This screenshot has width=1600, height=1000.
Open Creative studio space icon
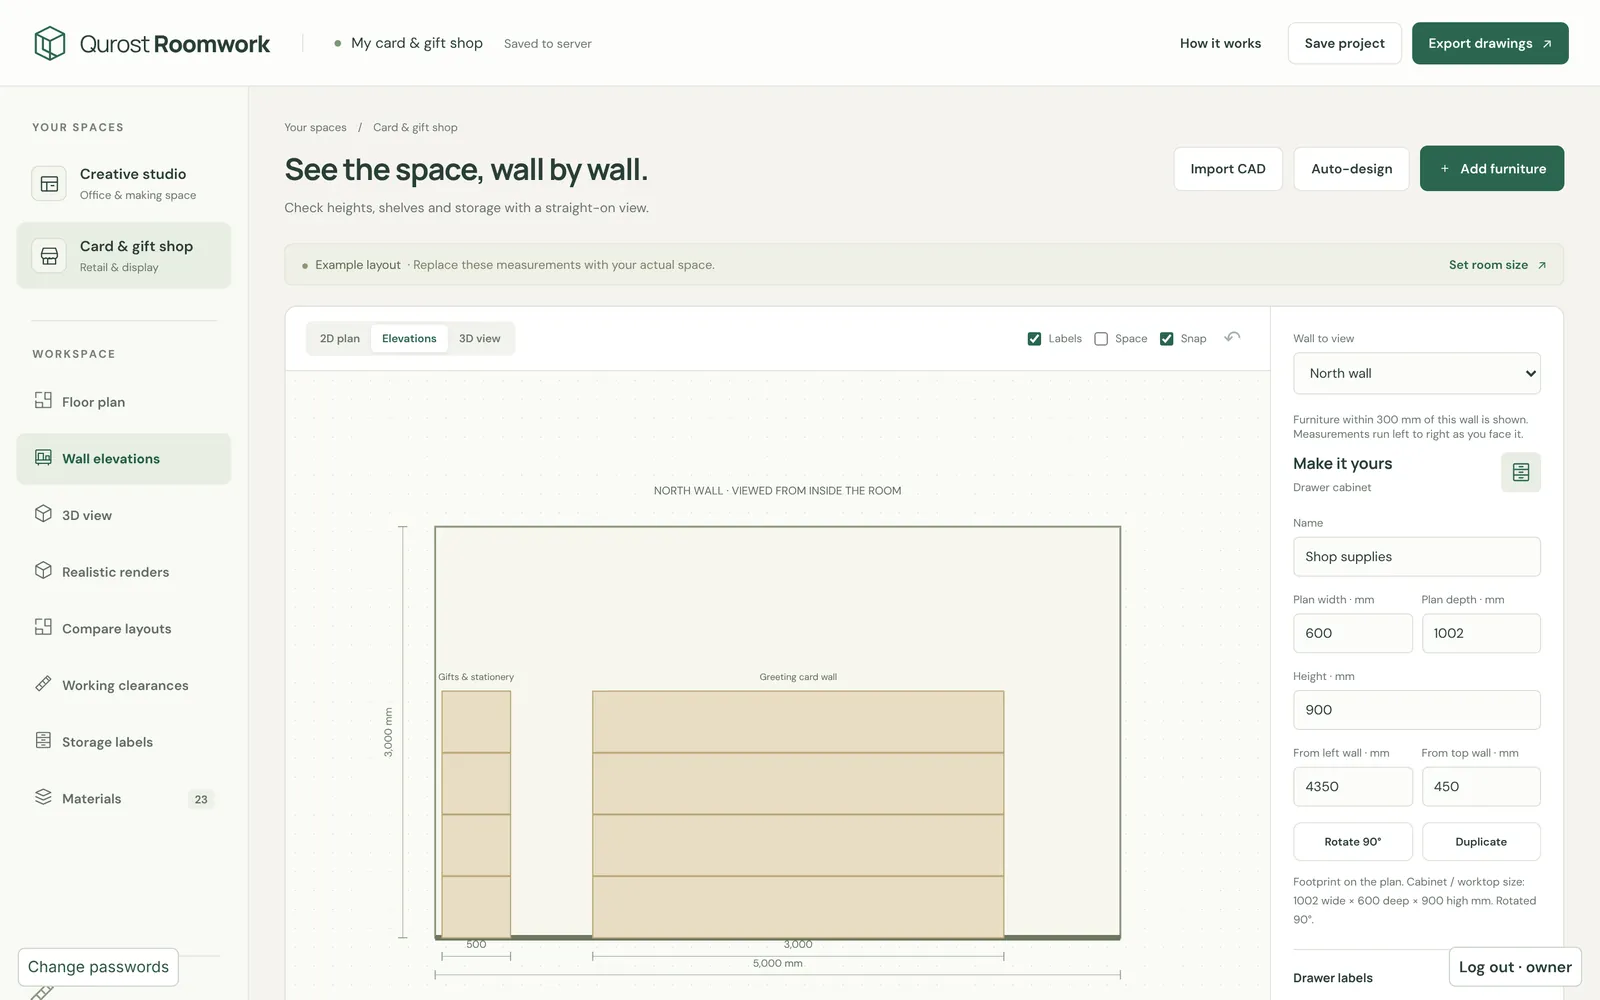[x=49, y=184]
